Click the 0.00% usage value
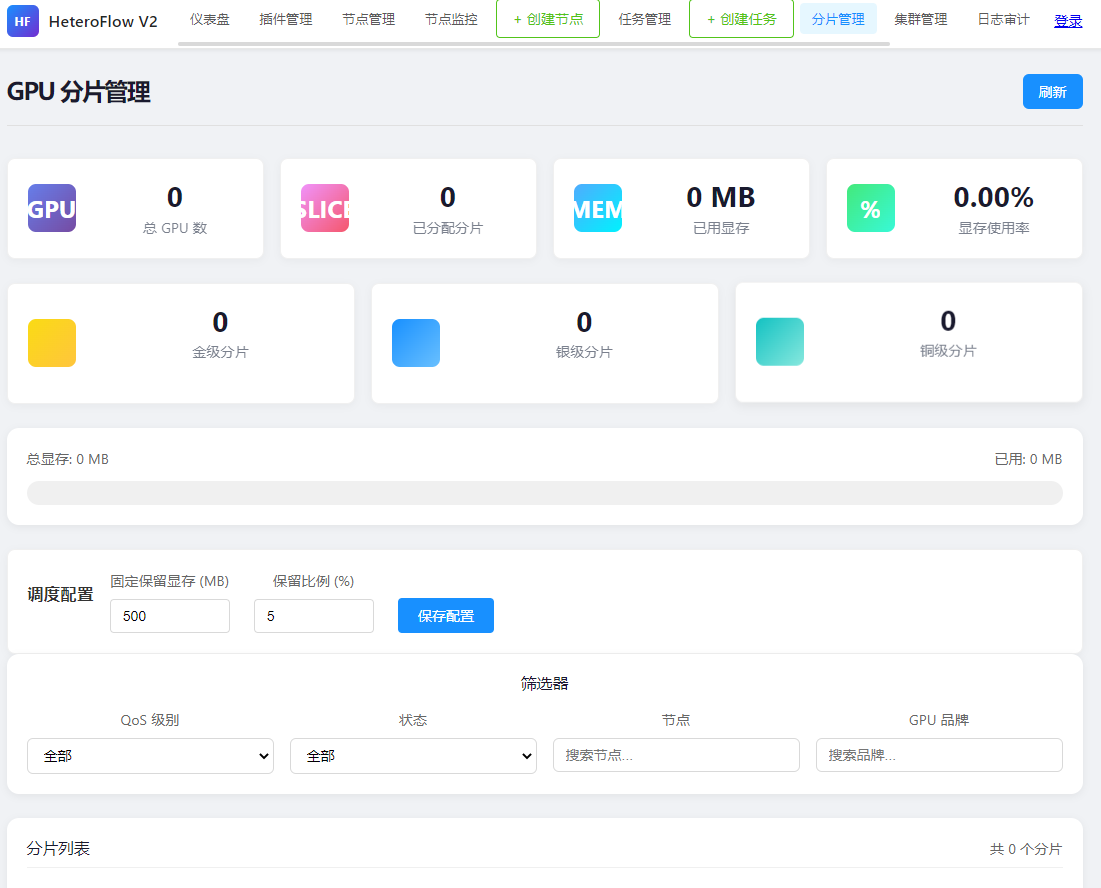The image size is (1101, 888). pos(994,197)
